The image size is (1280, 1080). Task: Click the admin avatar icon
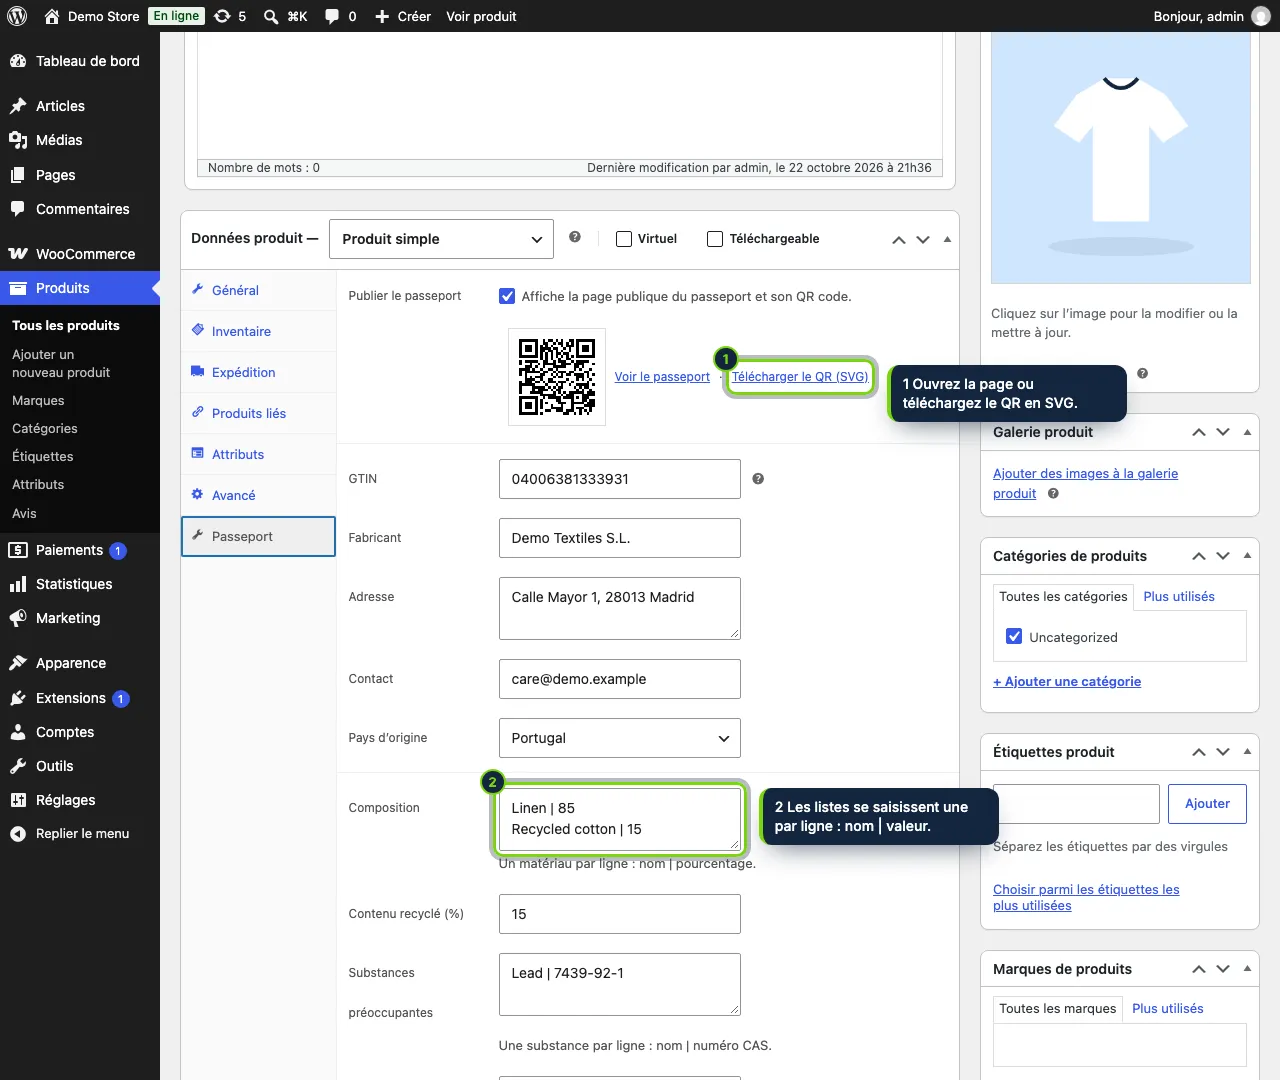pos(1261,16)
